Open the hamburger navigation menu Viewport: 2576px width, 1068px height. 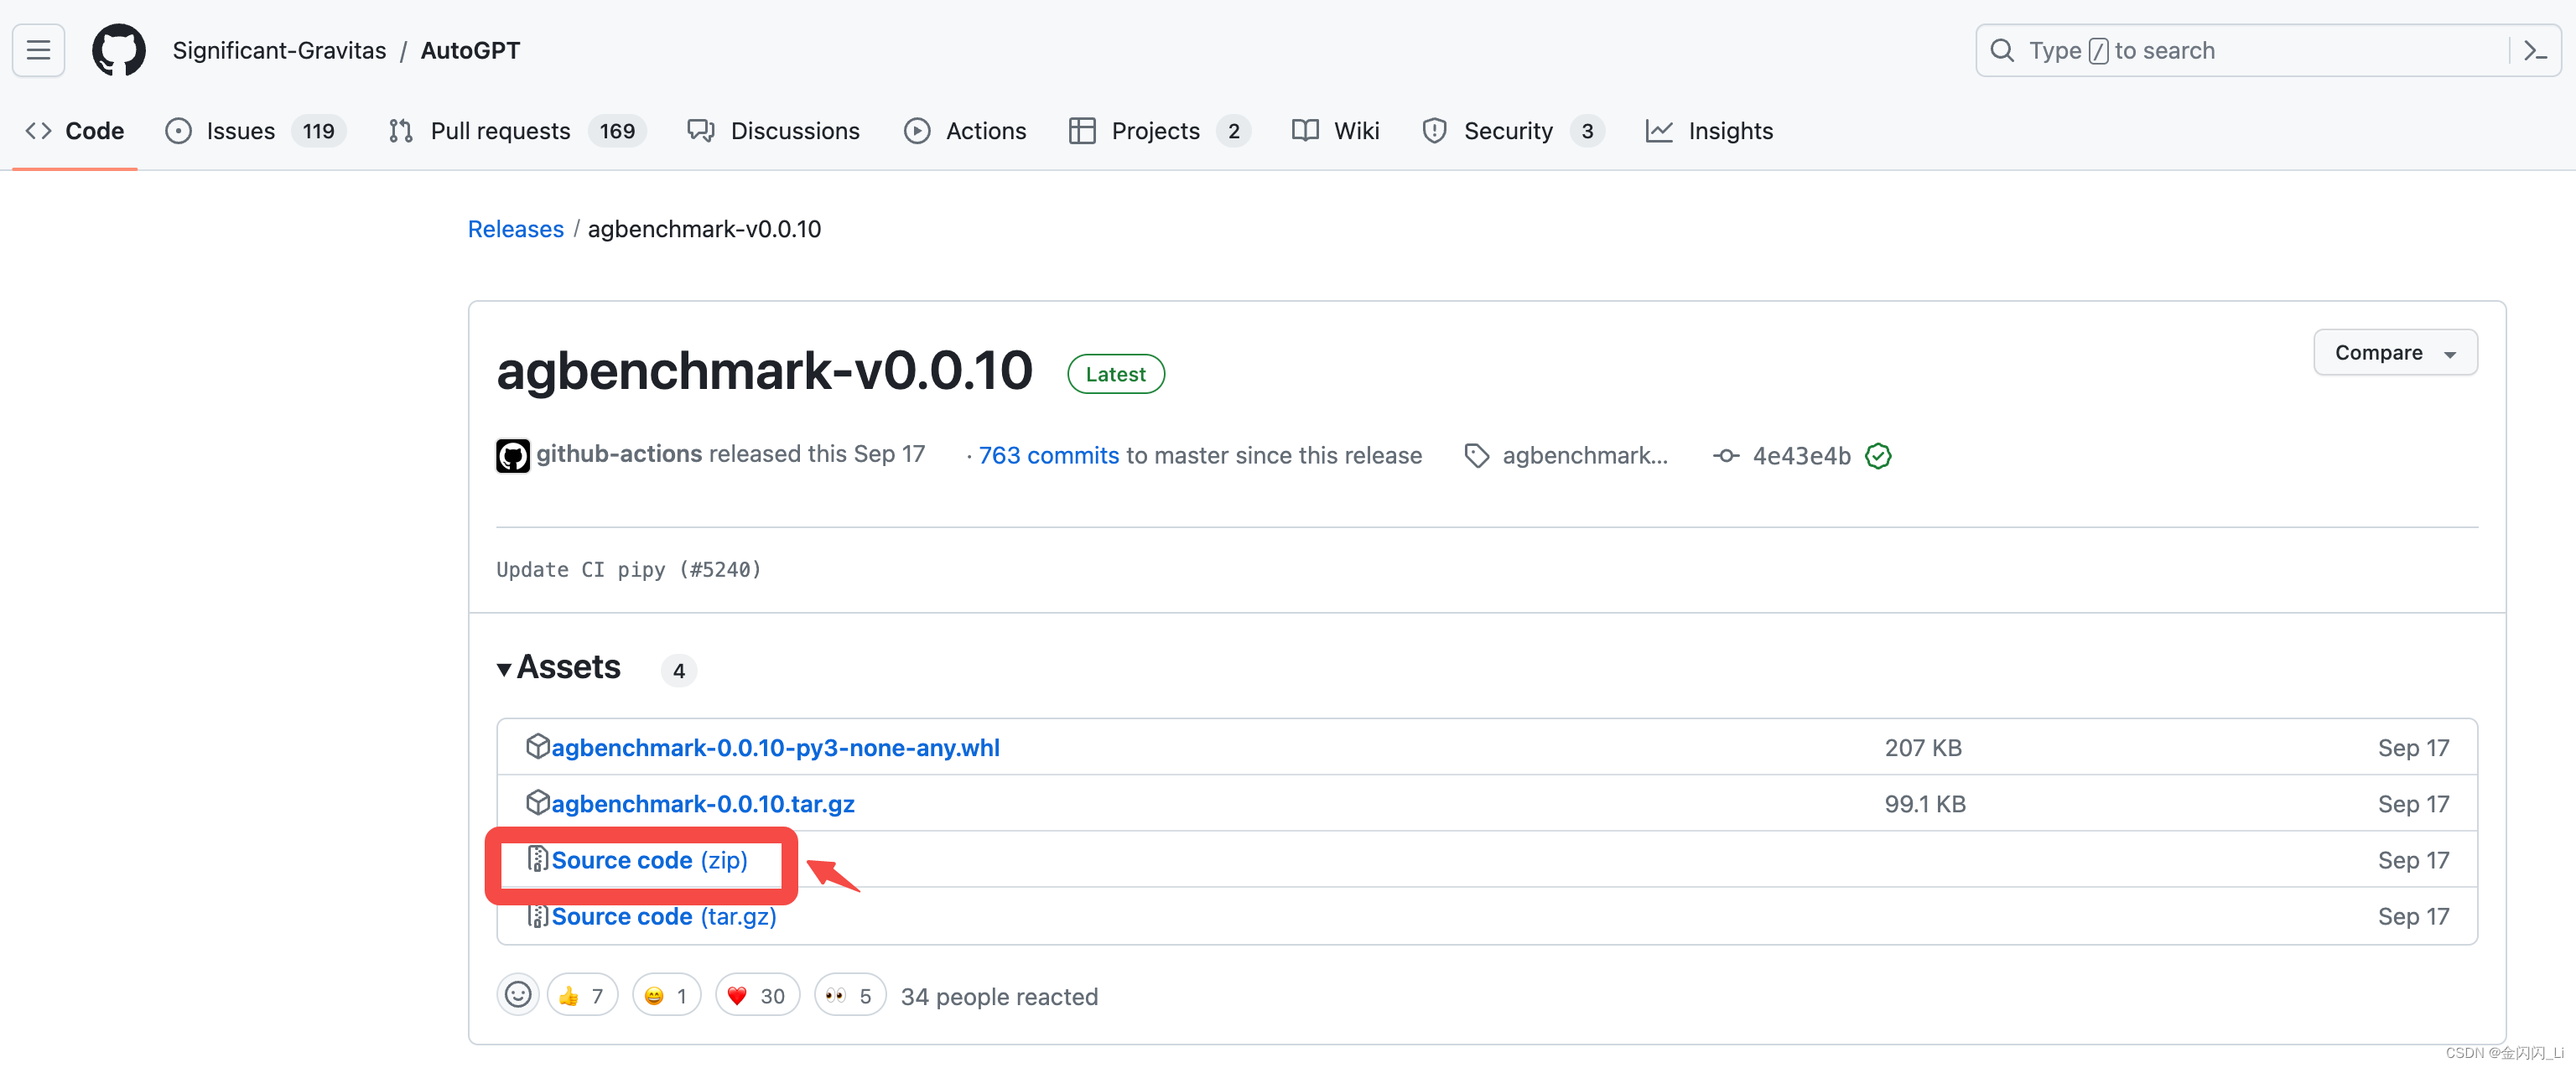[x=38, y=50]
